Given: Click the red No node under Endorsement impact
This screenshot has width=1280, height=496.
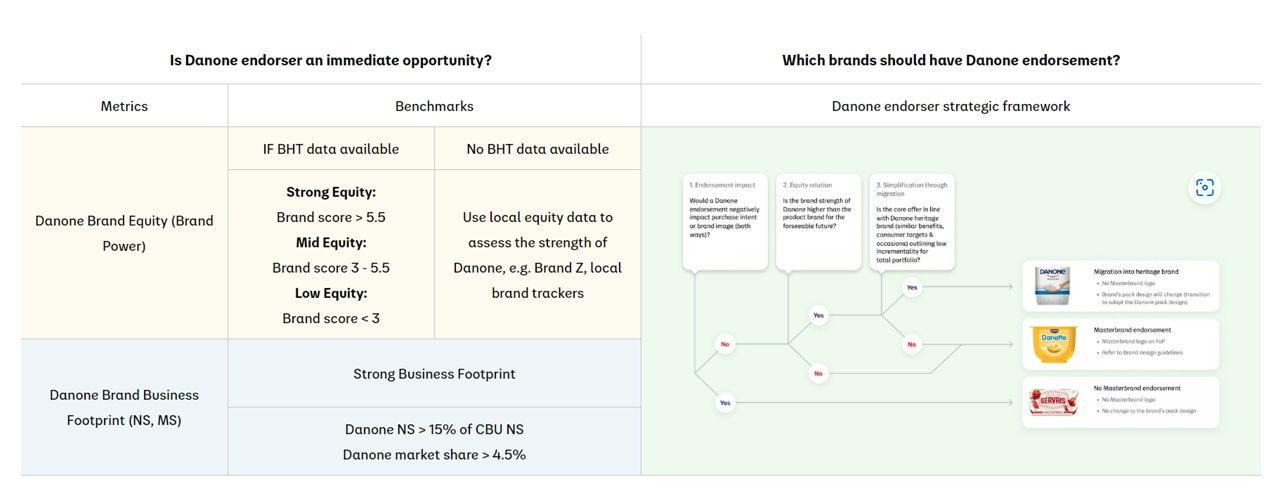Looking at the screenshot, I should click(x=725, y=344).
